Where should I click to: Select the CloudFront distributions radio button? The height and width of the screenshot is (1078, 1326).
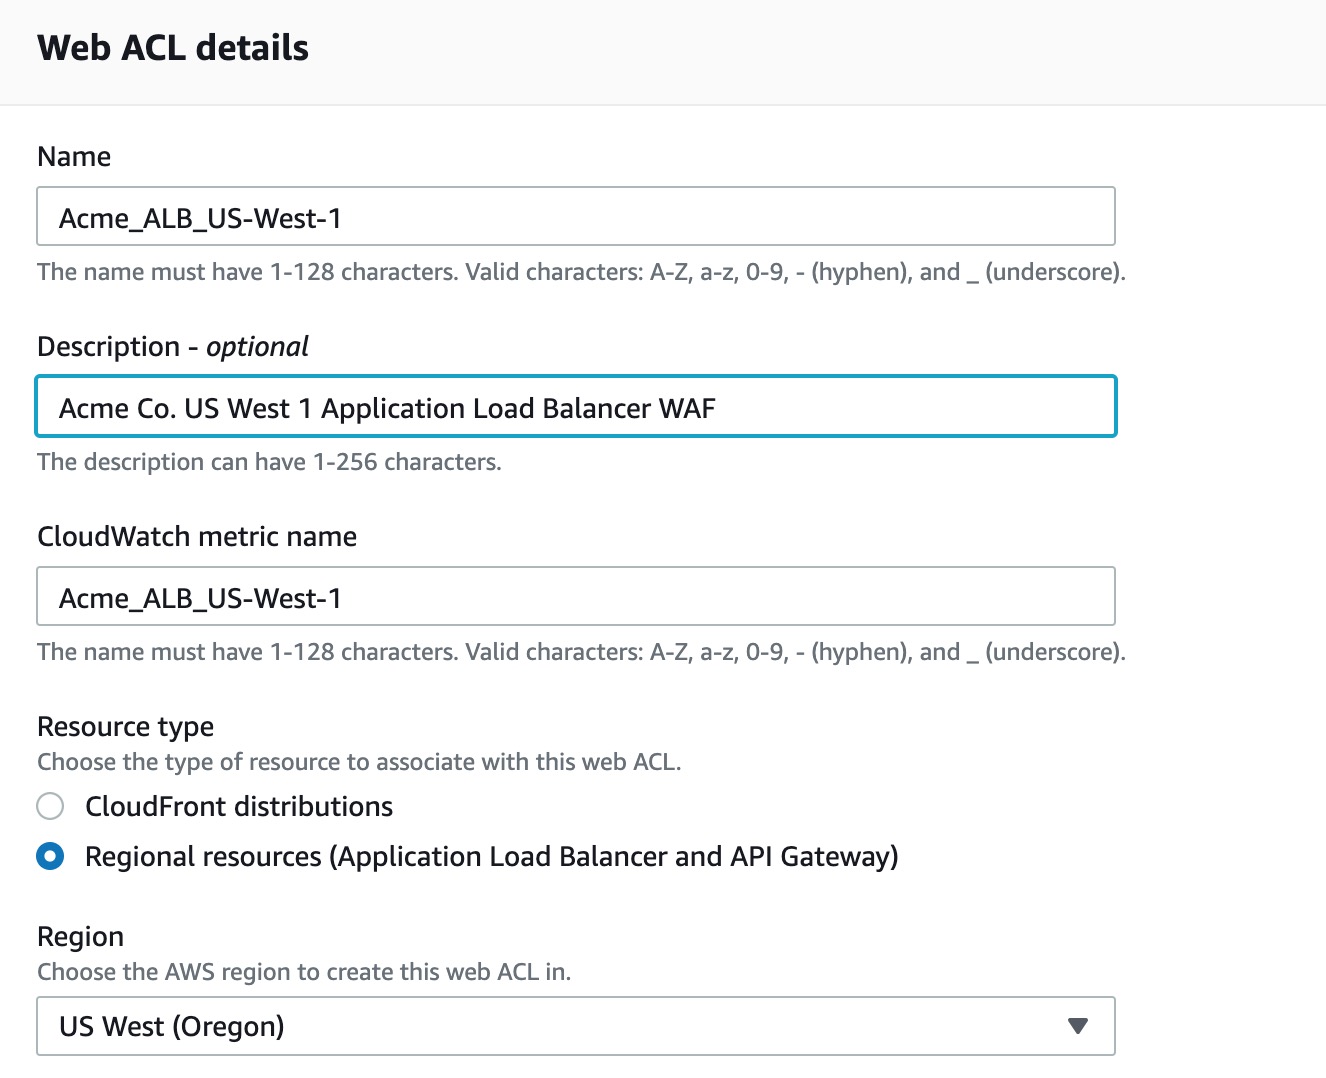pos(50,806)
